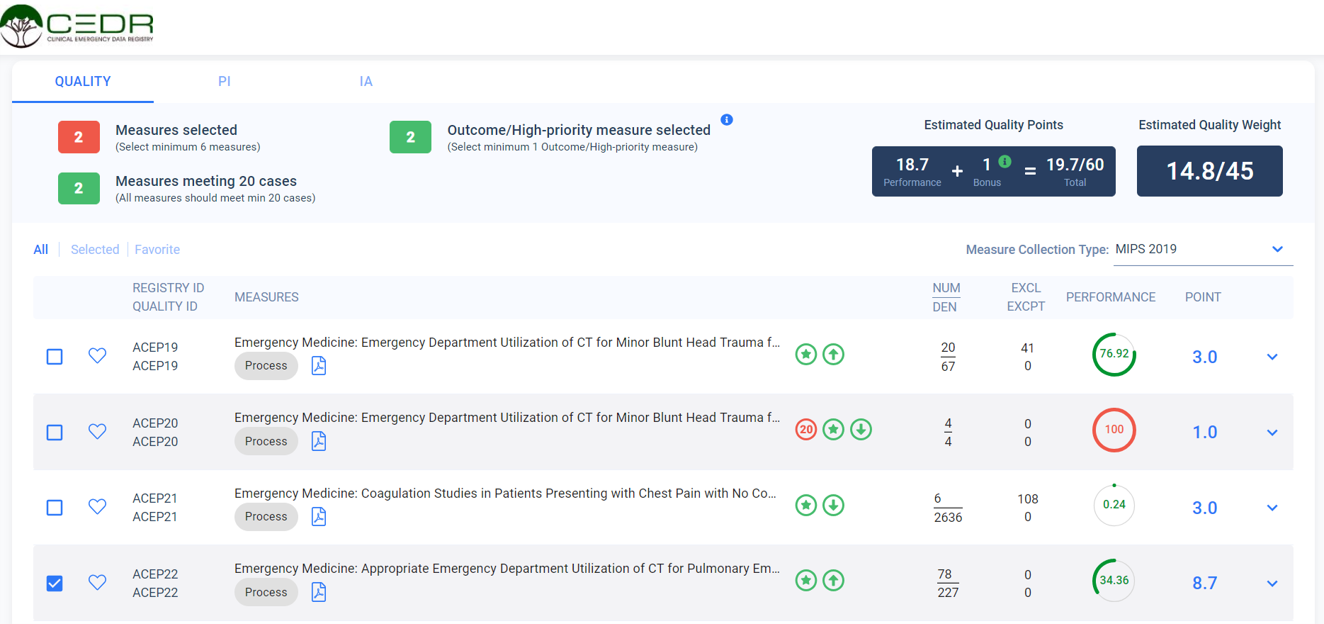Open the PDF document for ACEP22
Image resolution: width=1324 pixels, height=624 pixels.
click(x=319, y=592)
